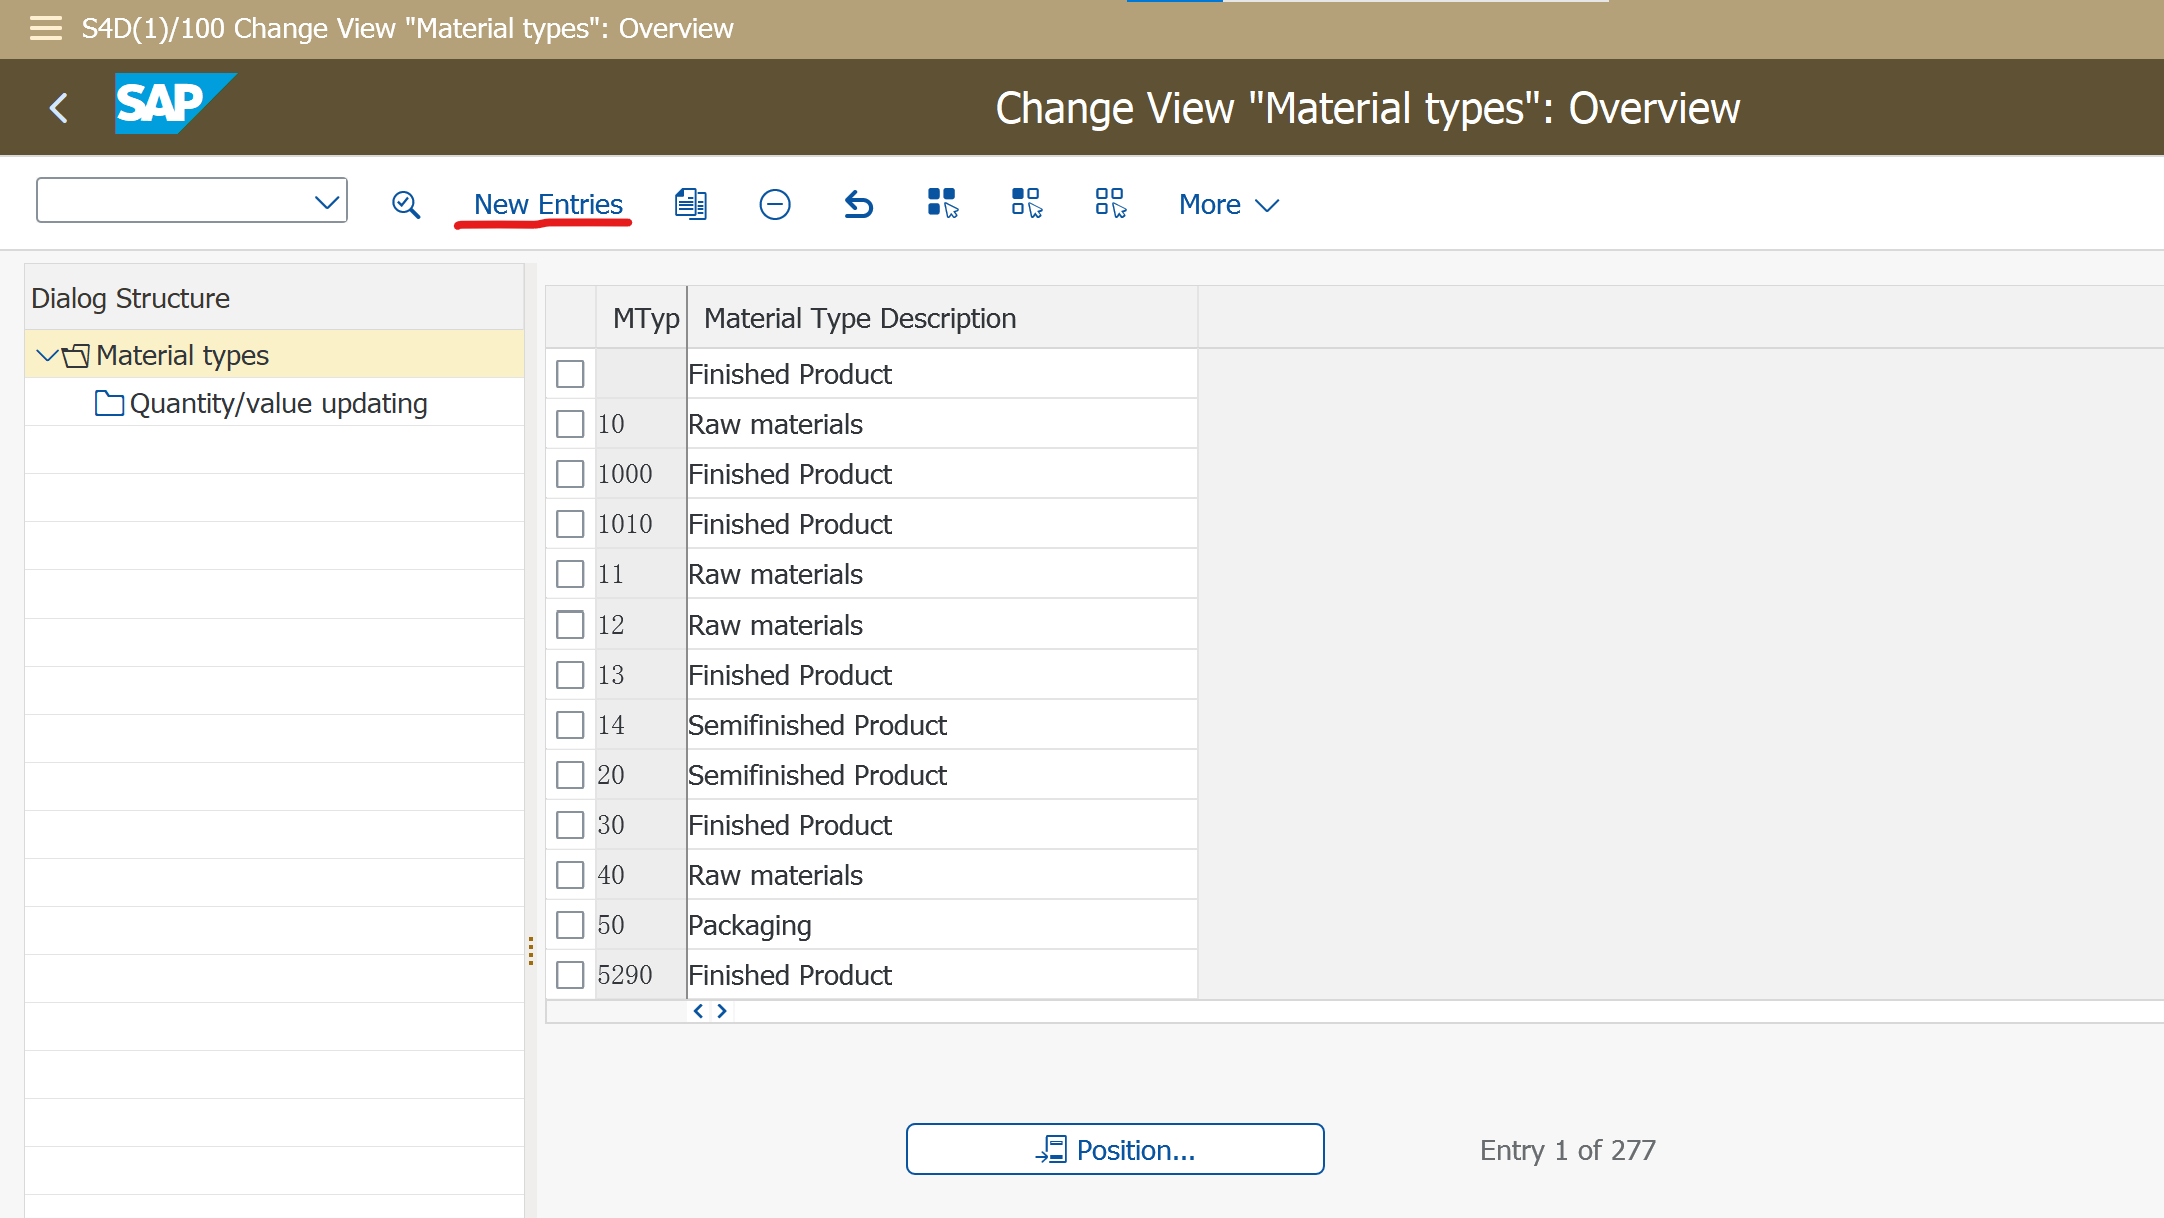Click the Dialog Structure panel header
This screenshot has width=2164, height=1218.
pyautogui.click(x=274, y=298)
